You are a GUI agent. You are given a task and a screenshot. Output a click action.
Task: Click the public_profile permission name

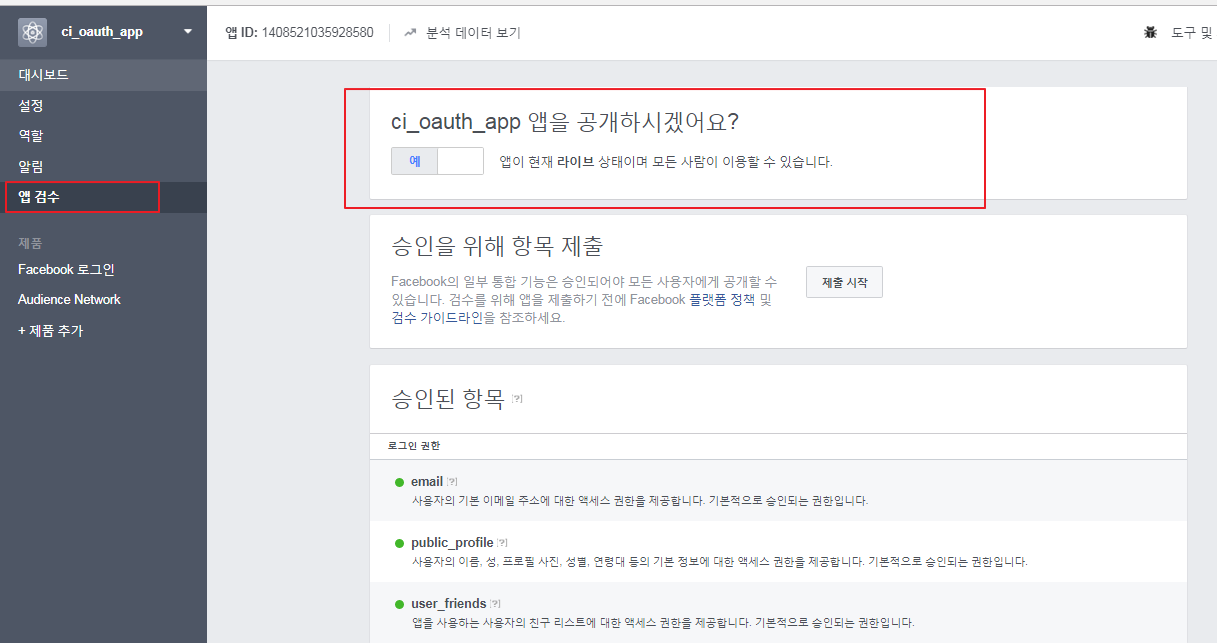point(452,543)
